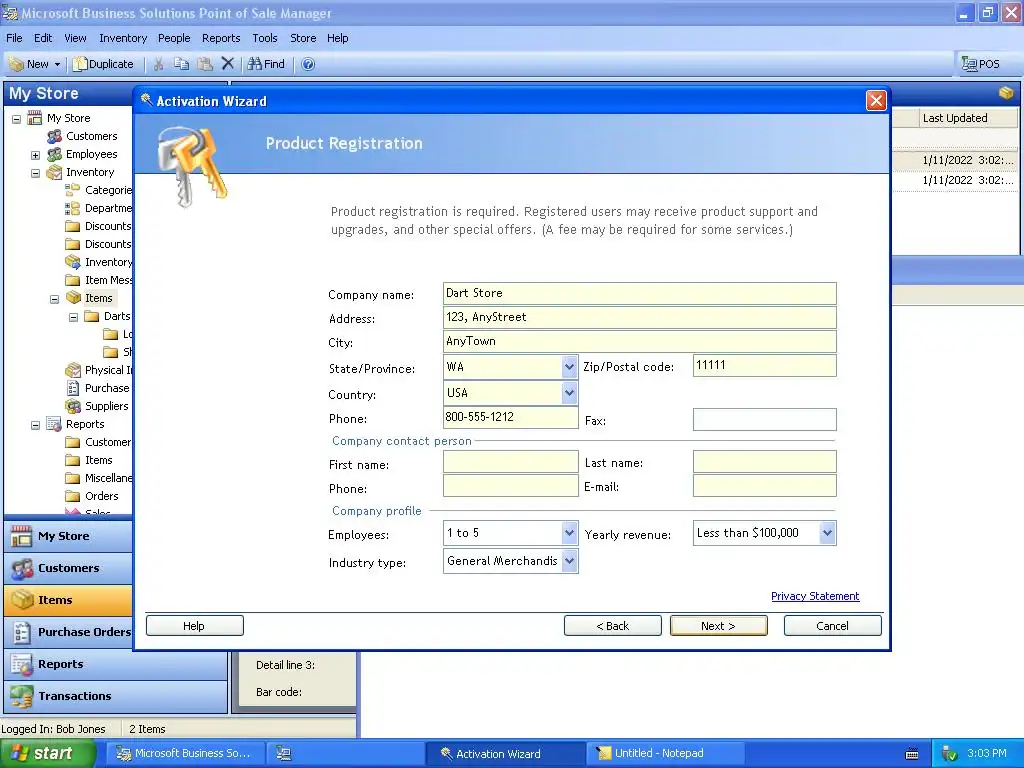1024x768 pixels.
Task: Cancel the Activation Wizard
Action: click(x=833, y=626)
